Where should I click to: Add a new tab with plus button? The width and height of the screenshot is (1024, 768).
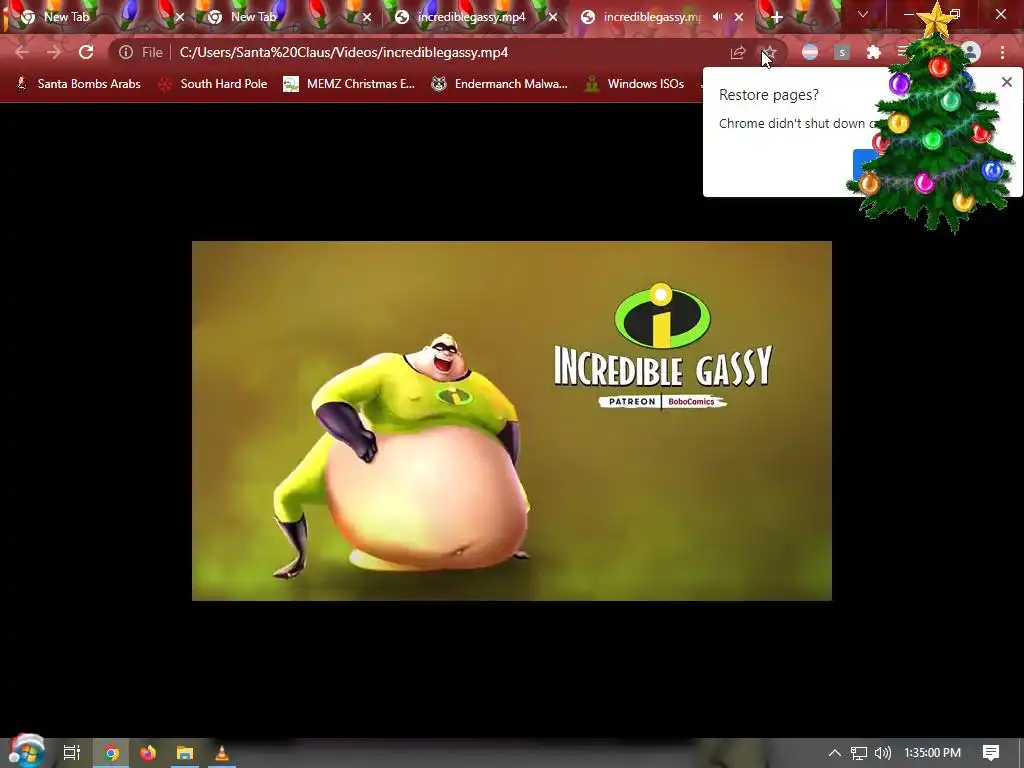(x=776, y=18)
